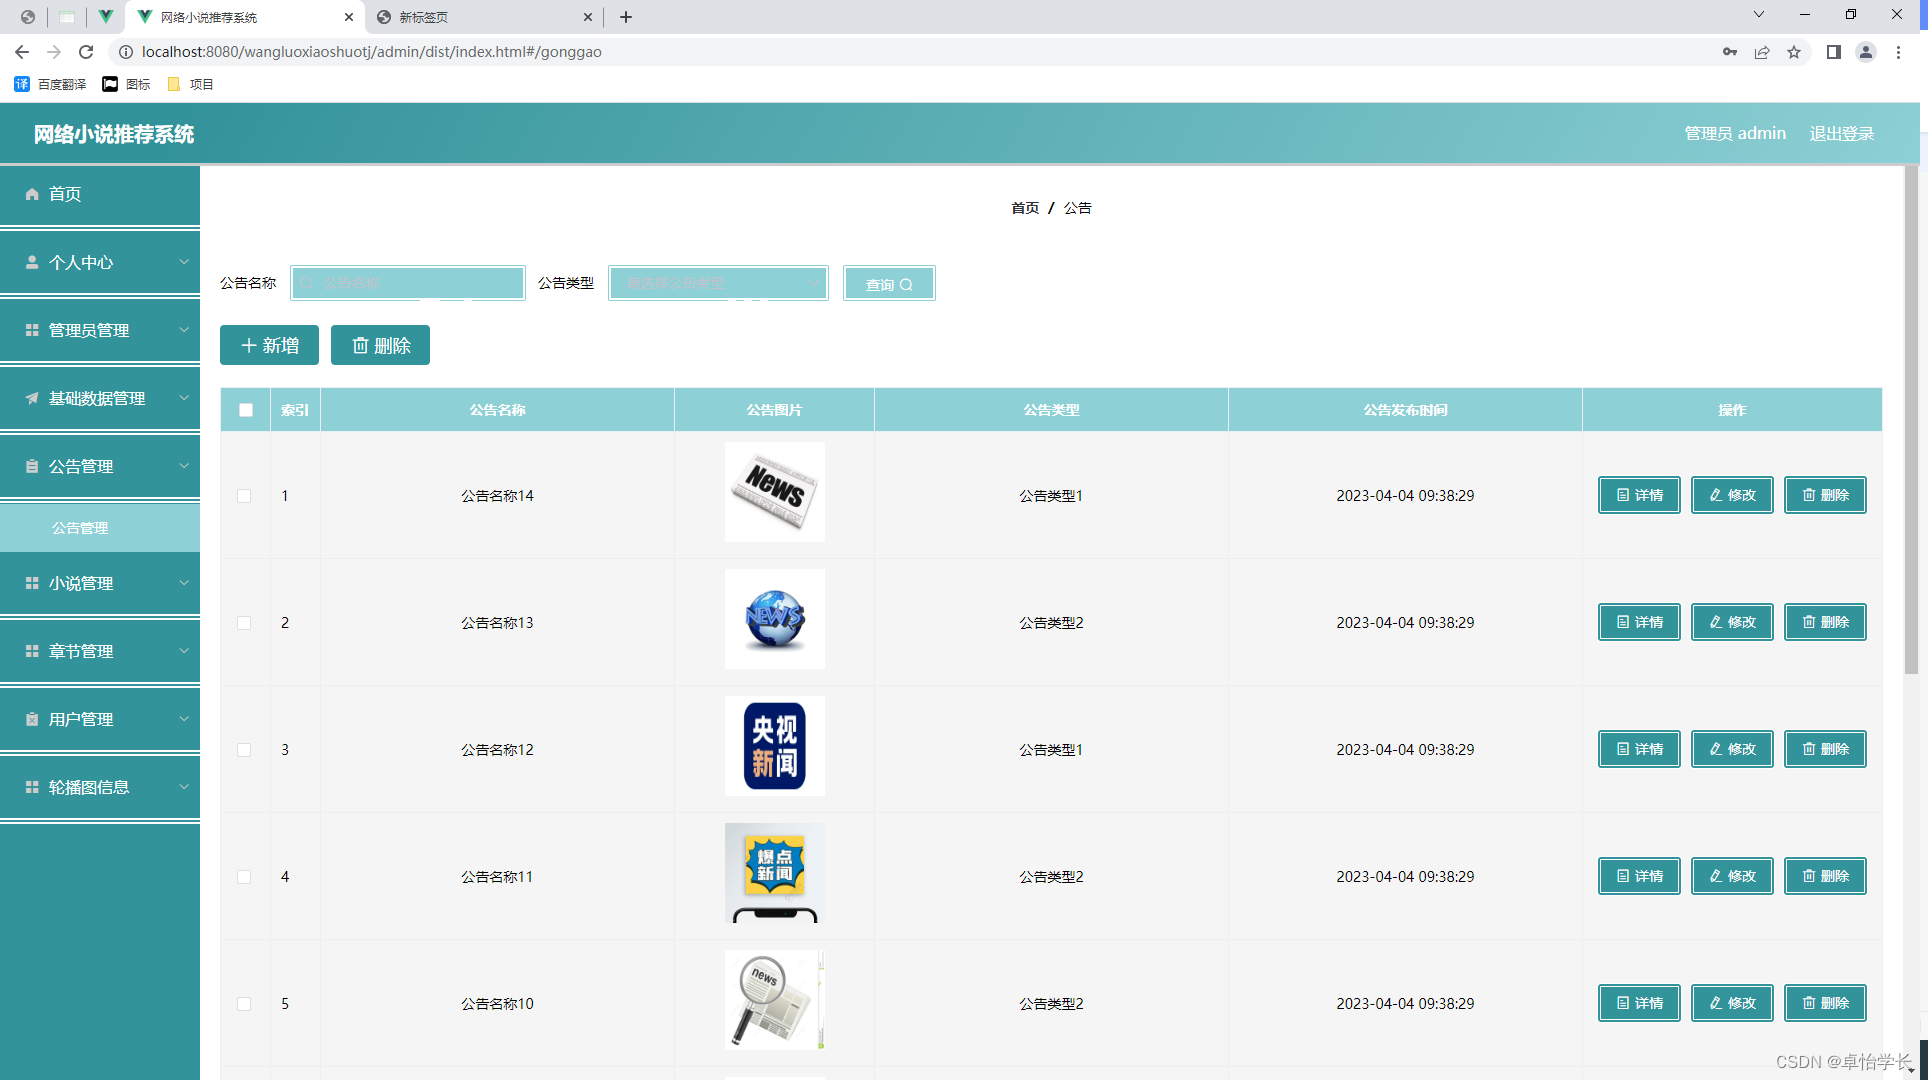Click the clipboard icon for 用户管理
The height and width of the screenshot is (1080, 1928).
coord(32,719)
